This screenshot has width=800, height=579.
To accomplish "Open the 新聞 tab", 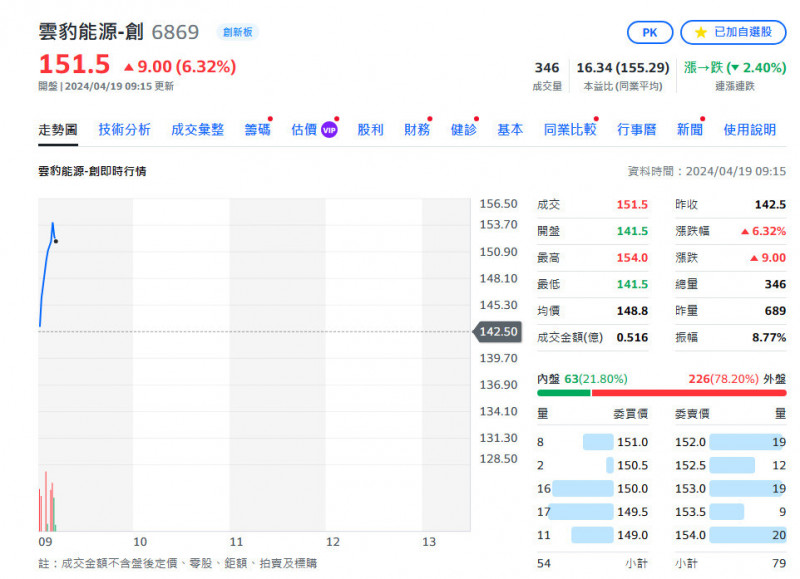I will coord(690,130).
